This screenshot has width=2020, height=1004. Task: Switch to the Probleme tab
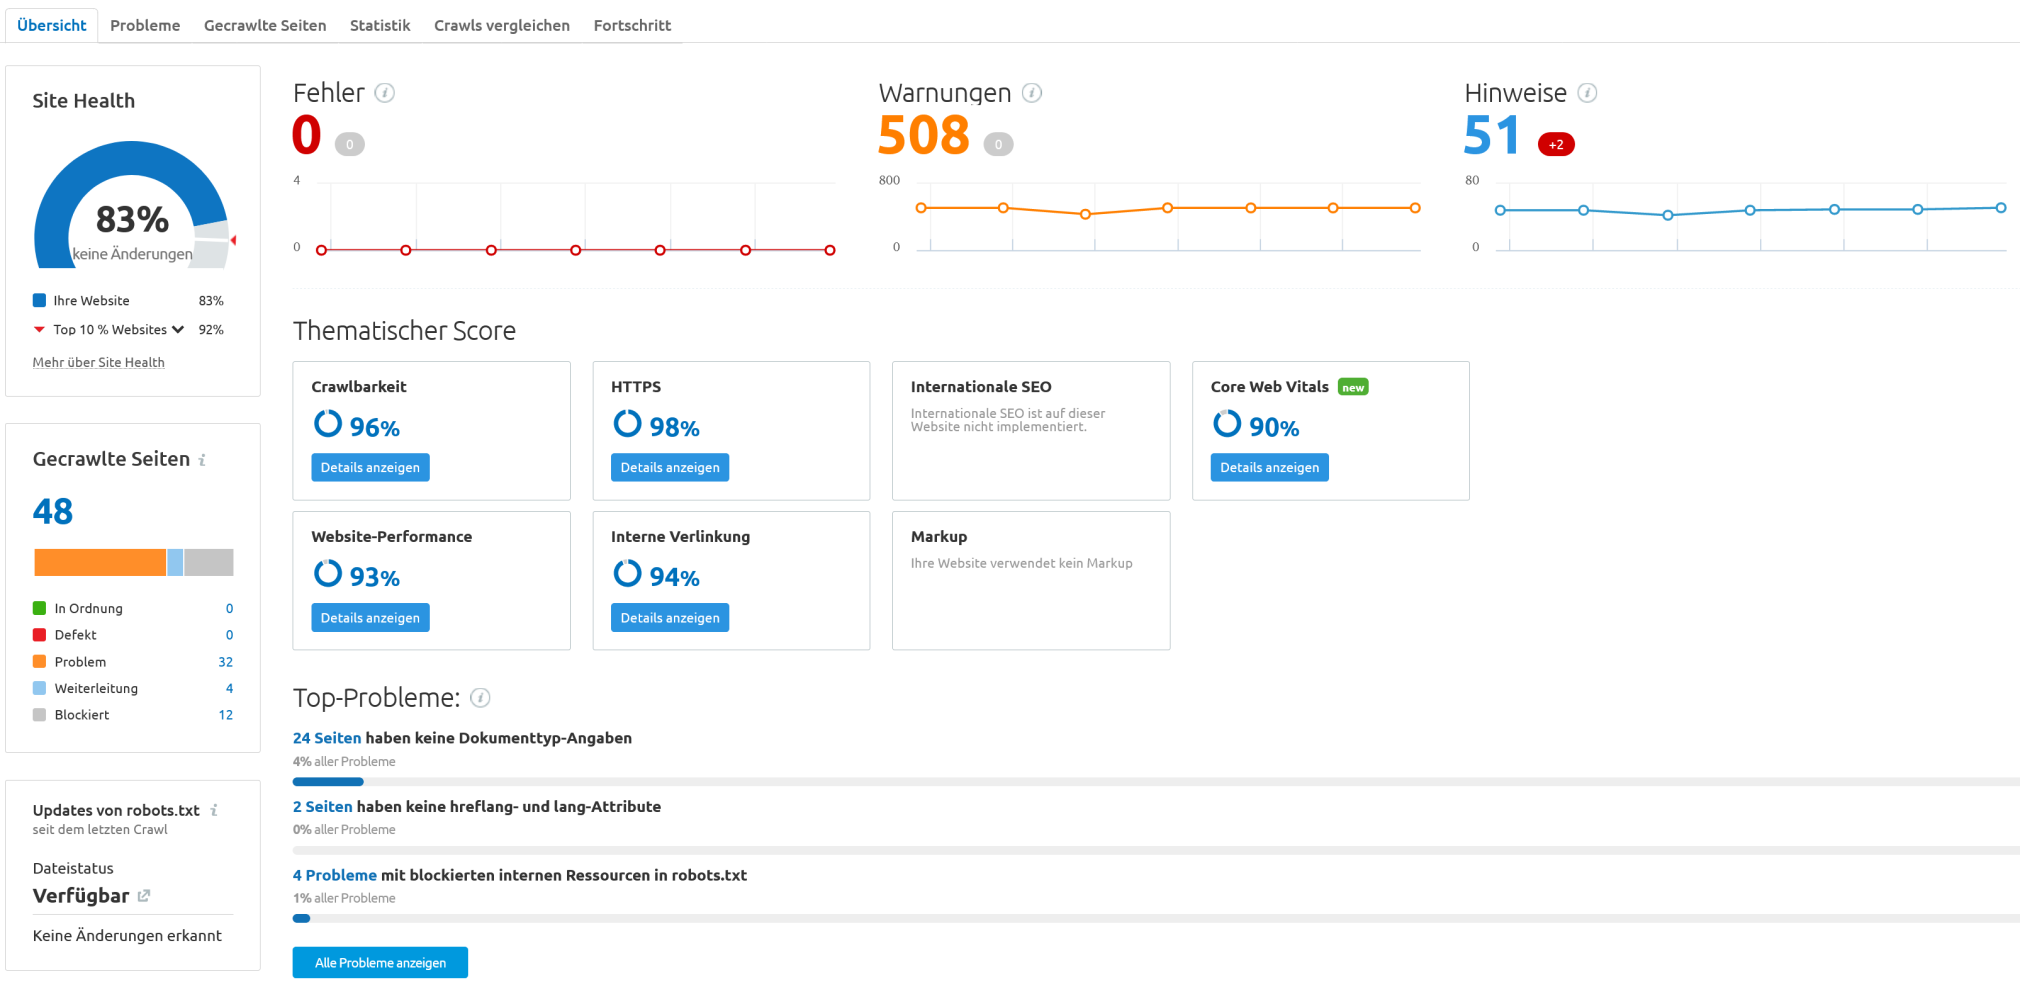point(145,25)
